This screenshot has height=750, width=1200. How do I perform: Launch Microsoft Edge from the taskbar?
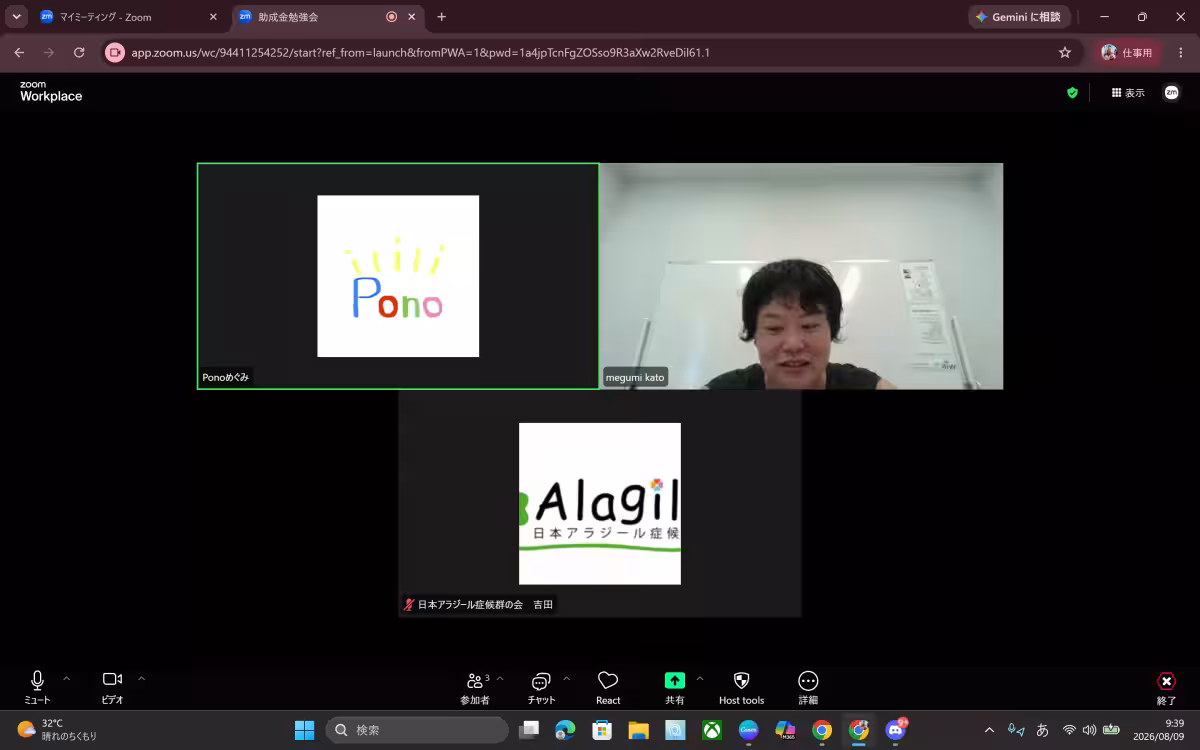[565, 730]
